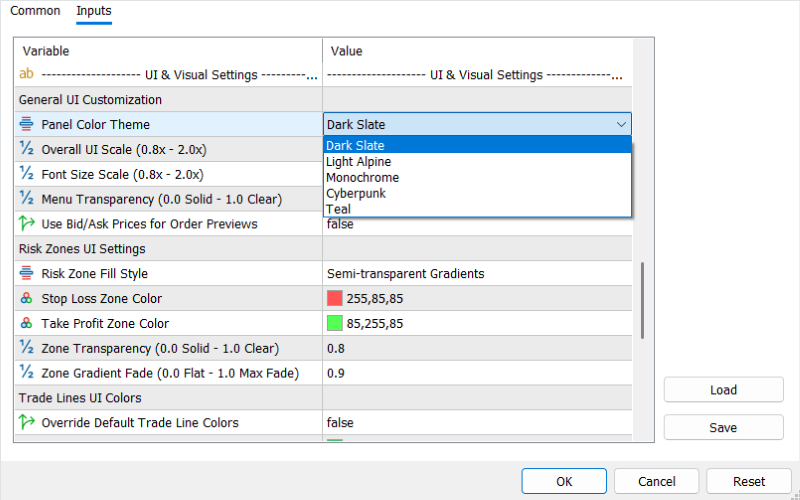Click the Override Default Trade Line Colors icon
This screenshot has height=500, width=800.
coord(27,422)
